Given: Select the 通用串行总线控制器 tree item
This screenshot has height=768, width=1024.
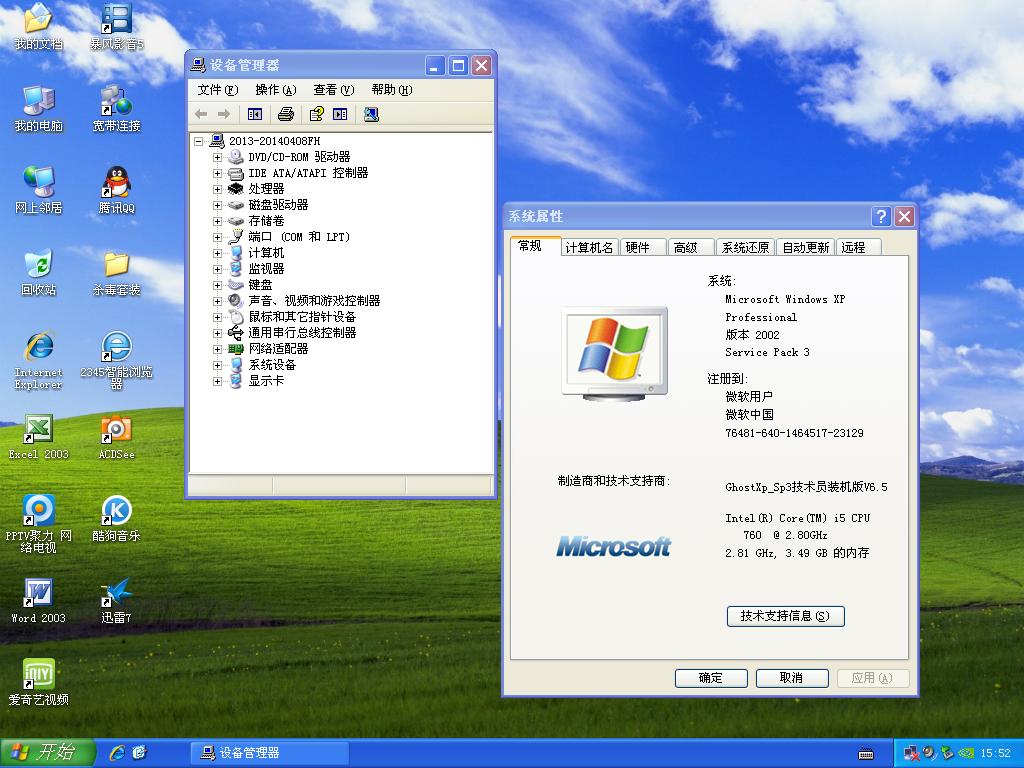Looking at the screenshot, I should 302,333.
